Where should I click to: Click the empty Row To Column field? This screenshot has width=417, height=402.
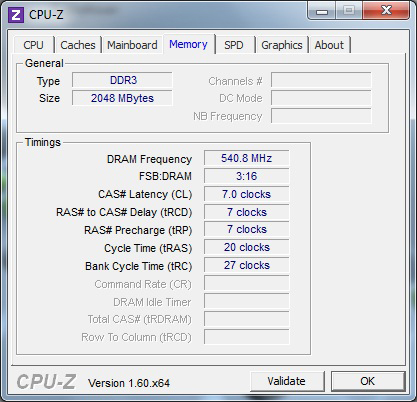point(247,337)
